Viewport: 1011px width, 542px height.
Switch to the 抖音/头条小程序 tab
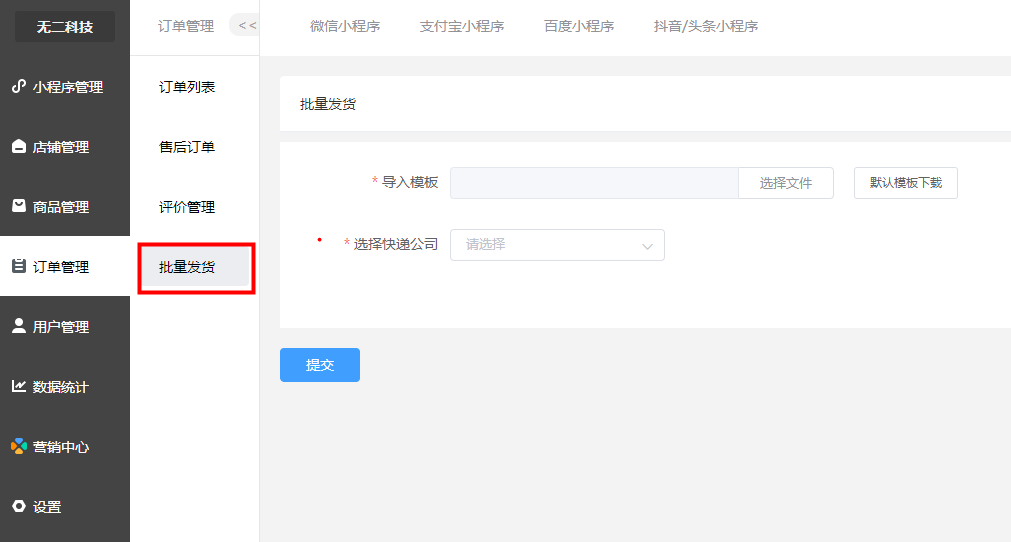pos(705,26)
